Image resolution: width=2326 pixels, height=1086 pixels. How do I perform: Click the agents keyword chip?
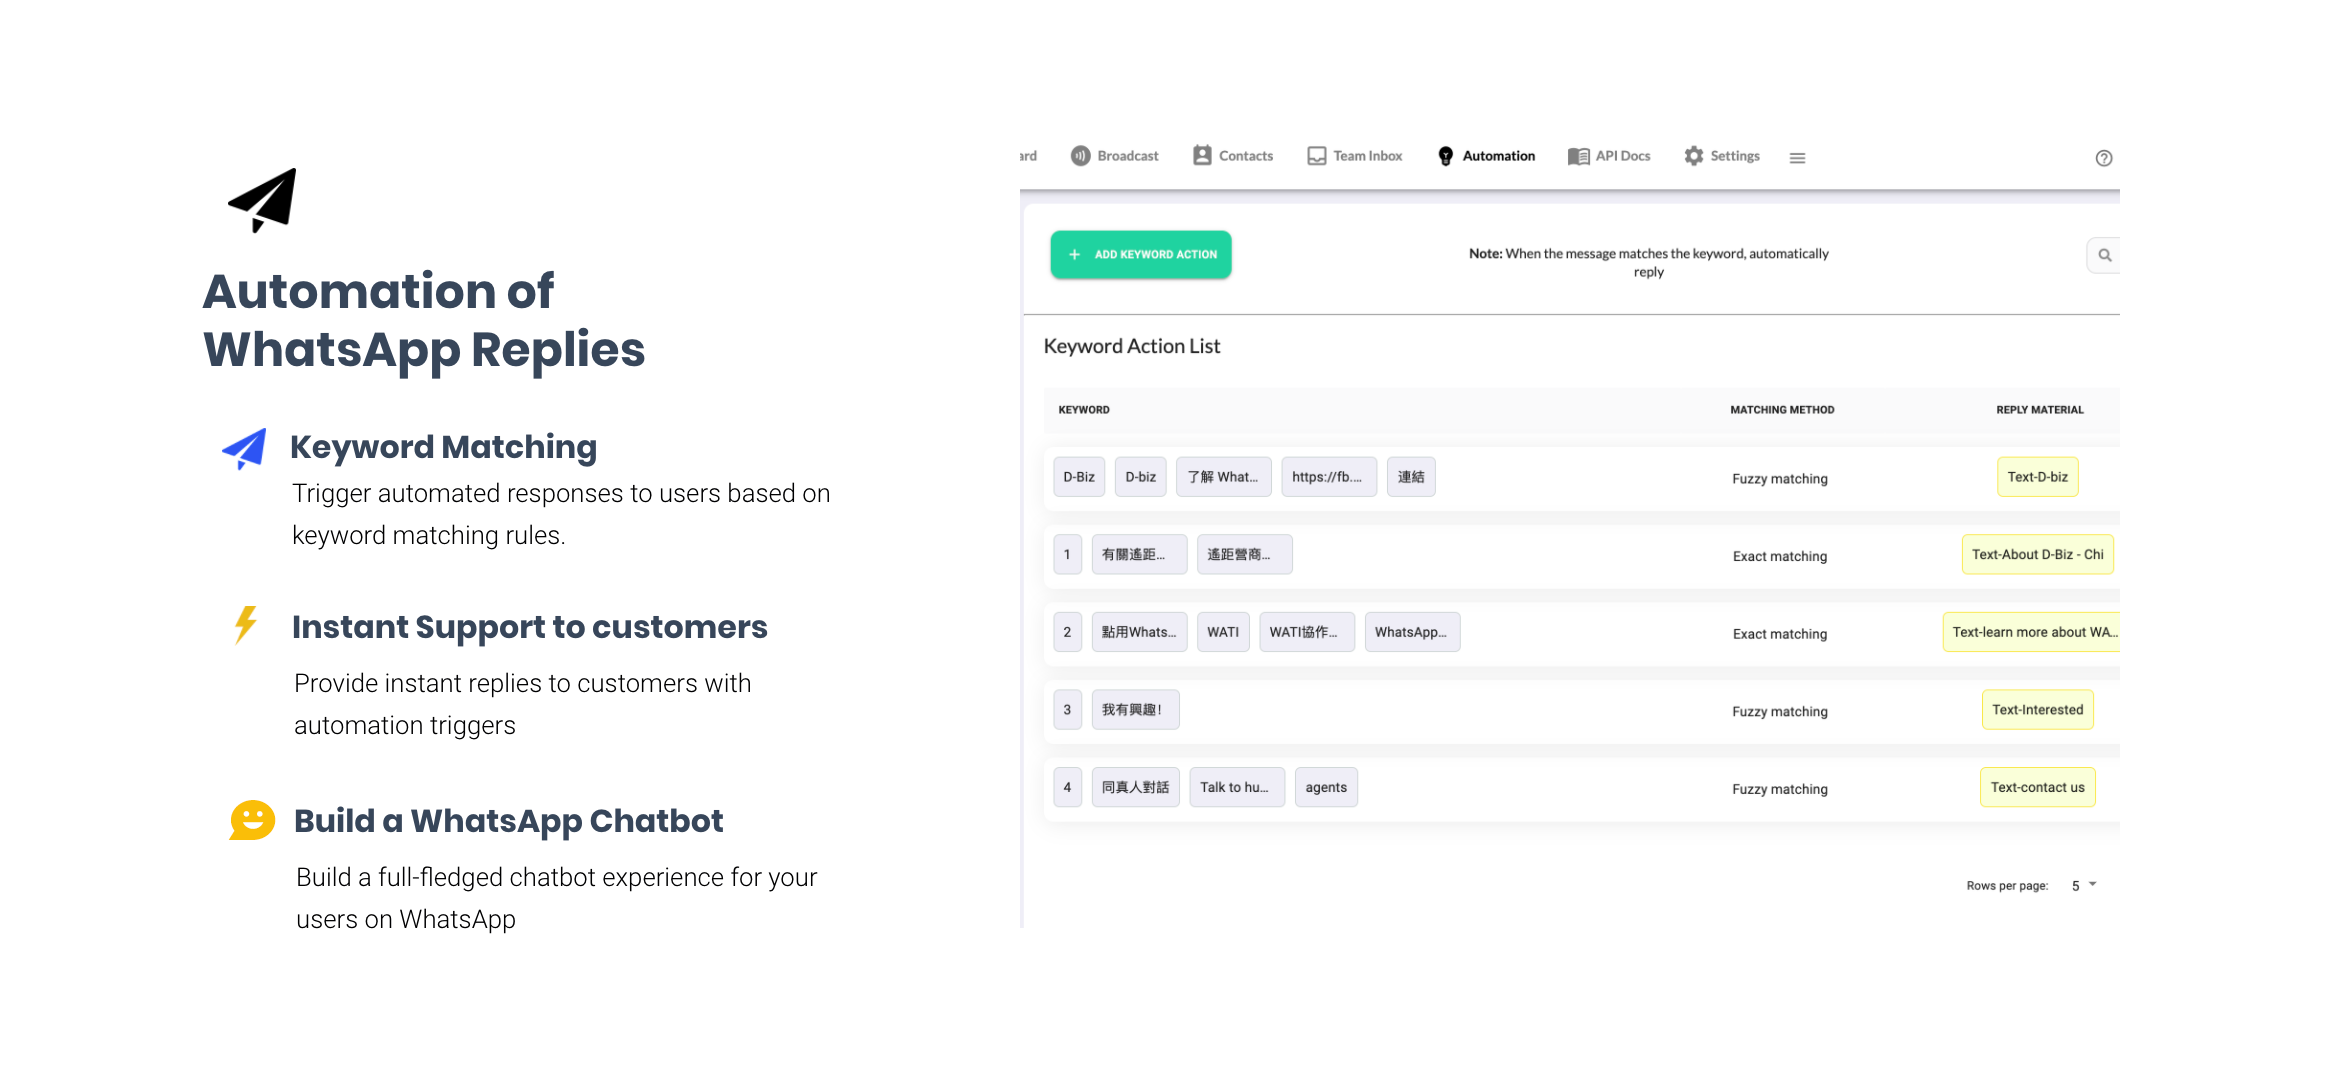coord(1326,788)
